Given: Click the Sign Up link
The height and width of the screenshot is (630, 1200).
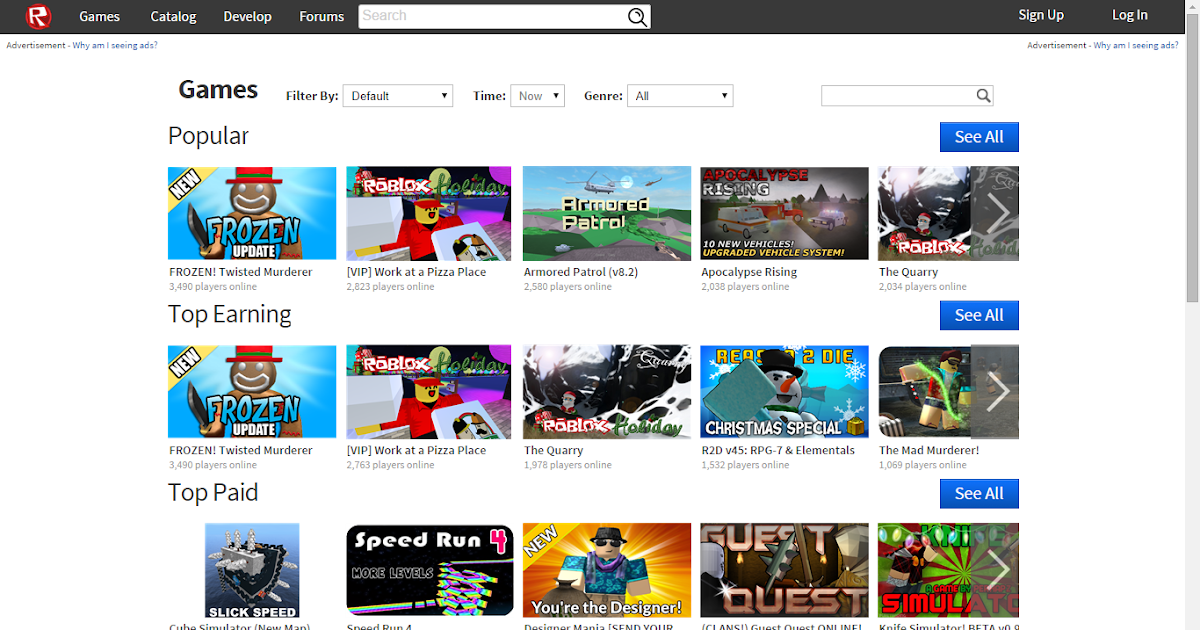Looking at the screenshot, I should (x=1041, y=15).
